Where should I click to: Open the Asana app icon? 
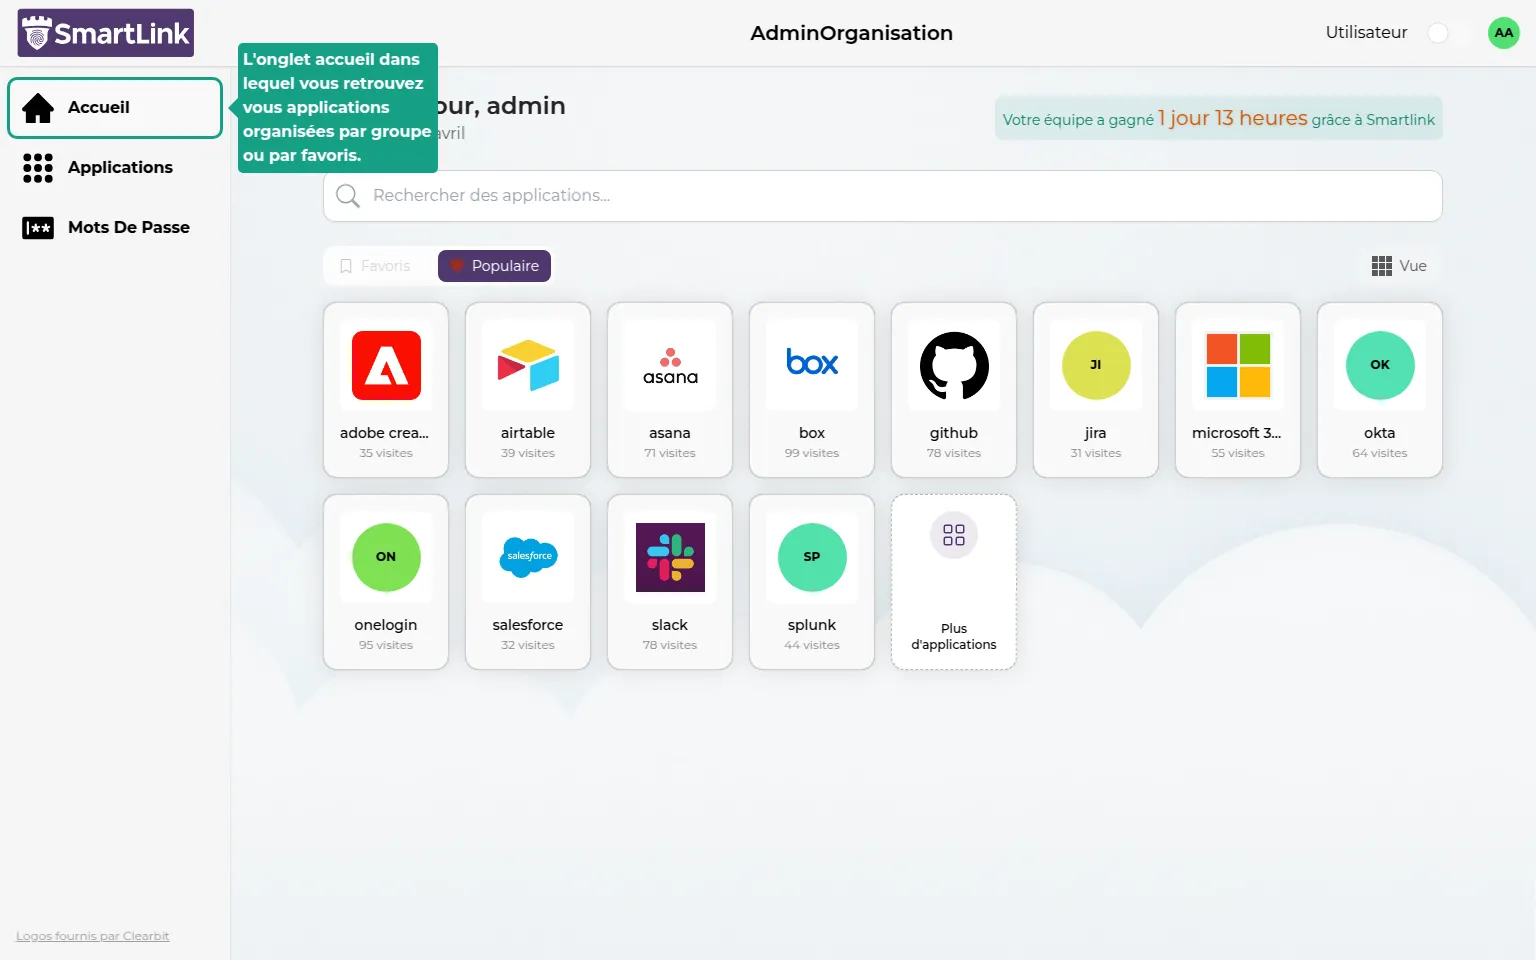coord(670,366)
